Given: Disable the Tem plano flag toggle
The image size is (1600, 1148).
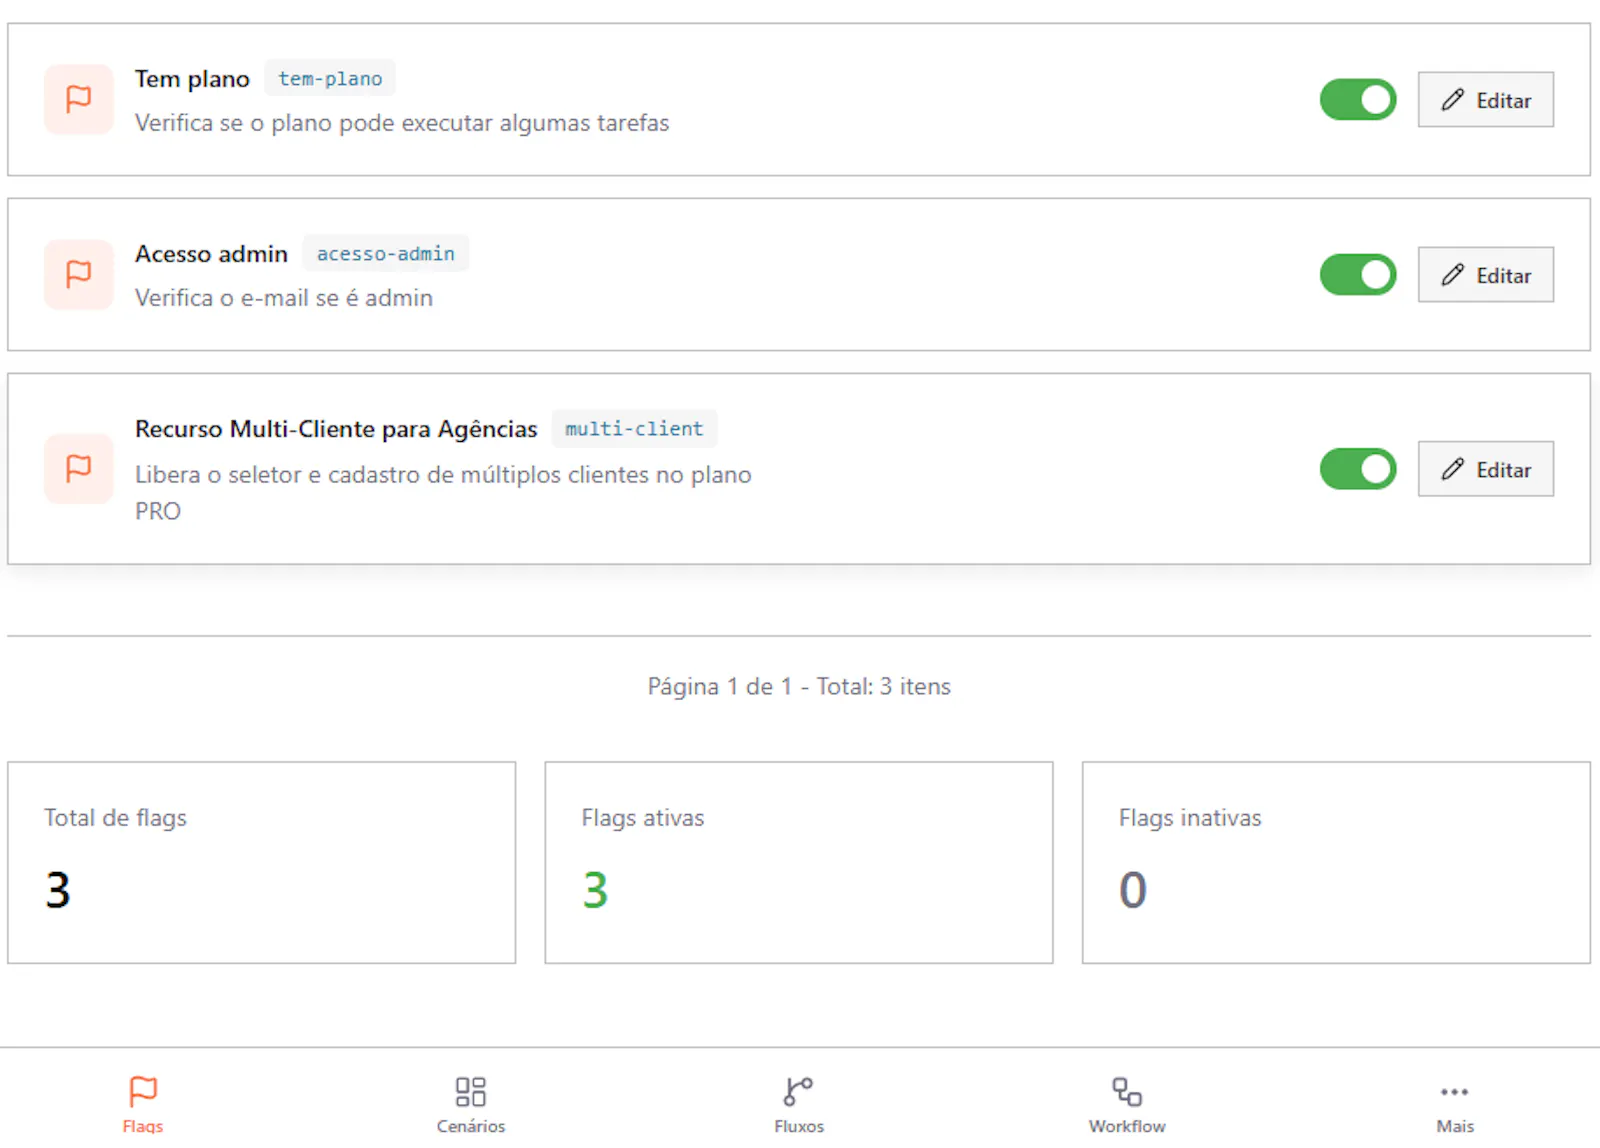Looking at the screenshot, I should click(1358, 99).
